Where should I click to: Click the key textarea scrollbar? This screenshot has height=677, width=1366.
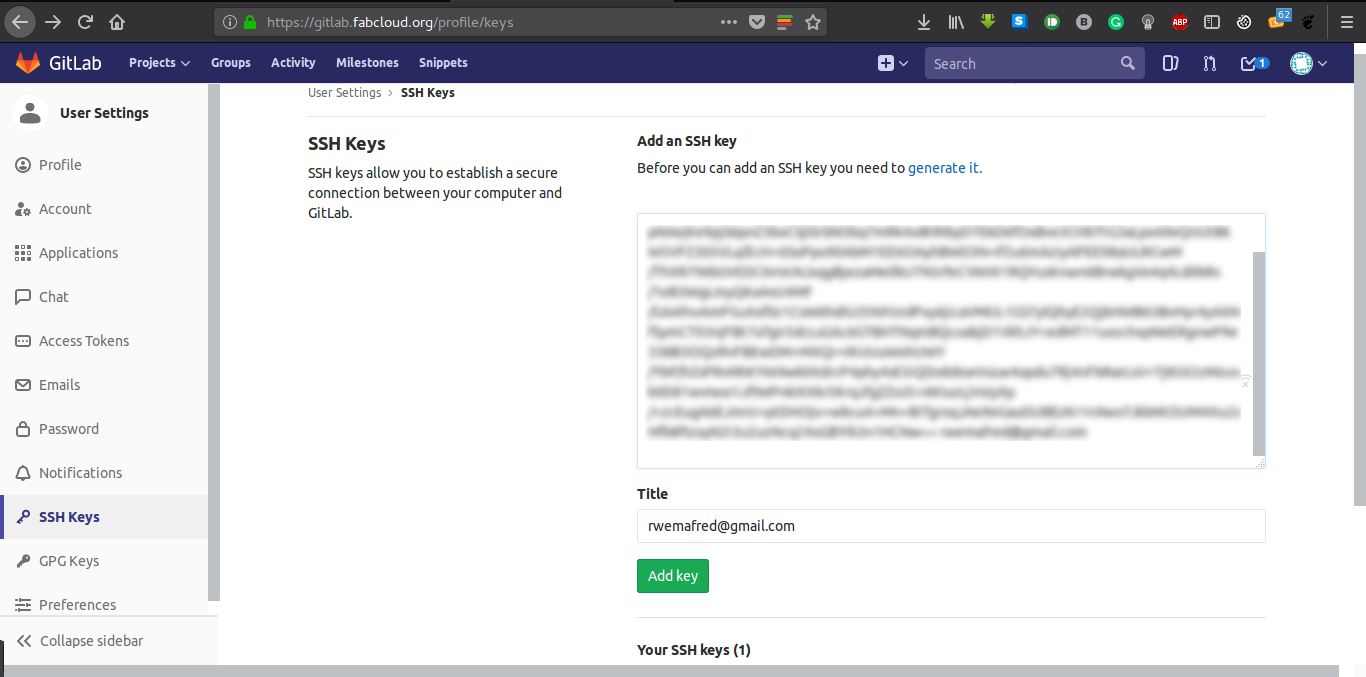tap(1258, 350)
